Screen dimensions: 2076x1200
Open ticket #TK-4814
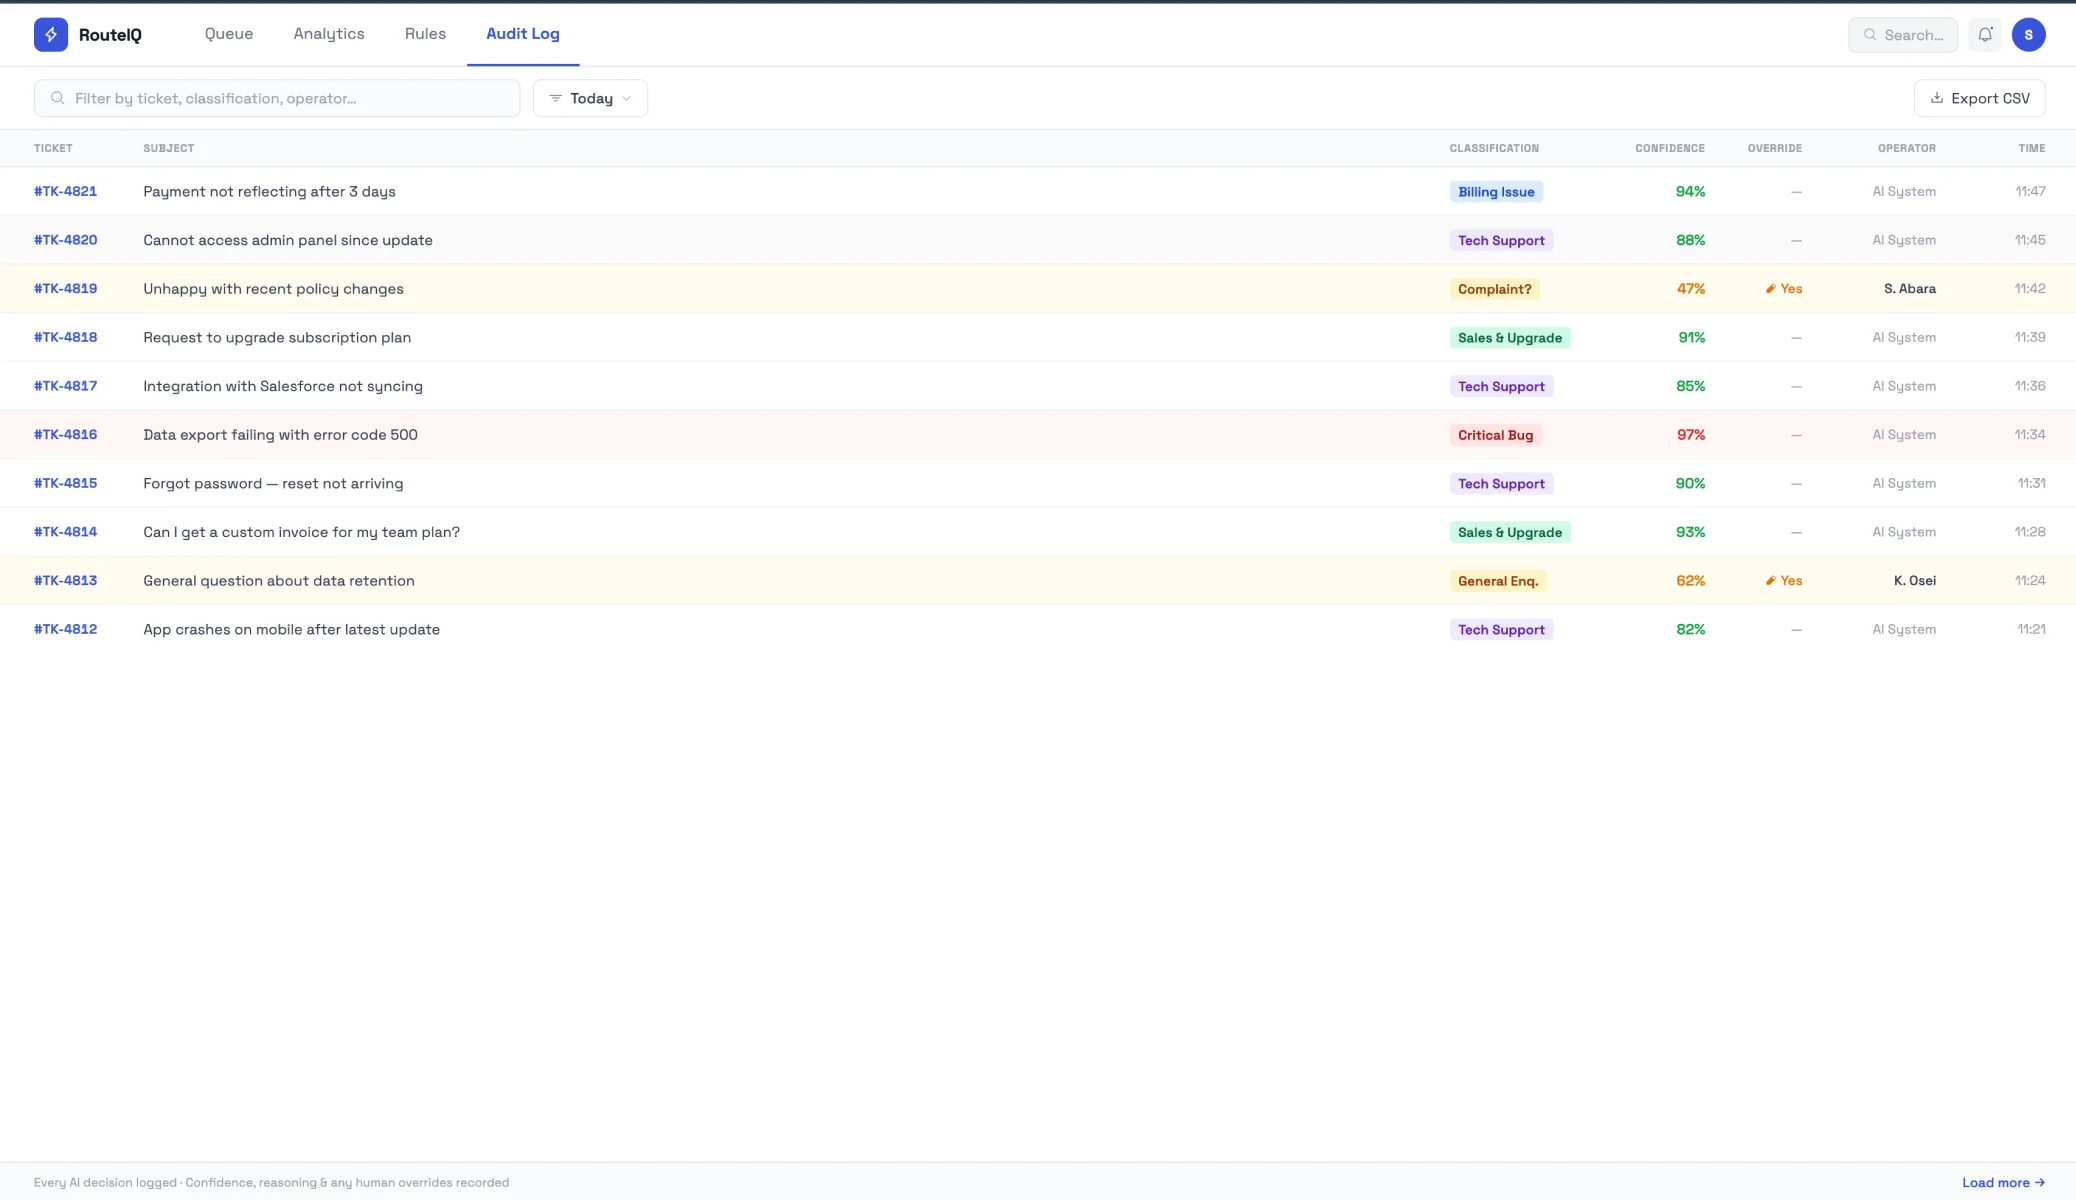(x=65, y=532)
